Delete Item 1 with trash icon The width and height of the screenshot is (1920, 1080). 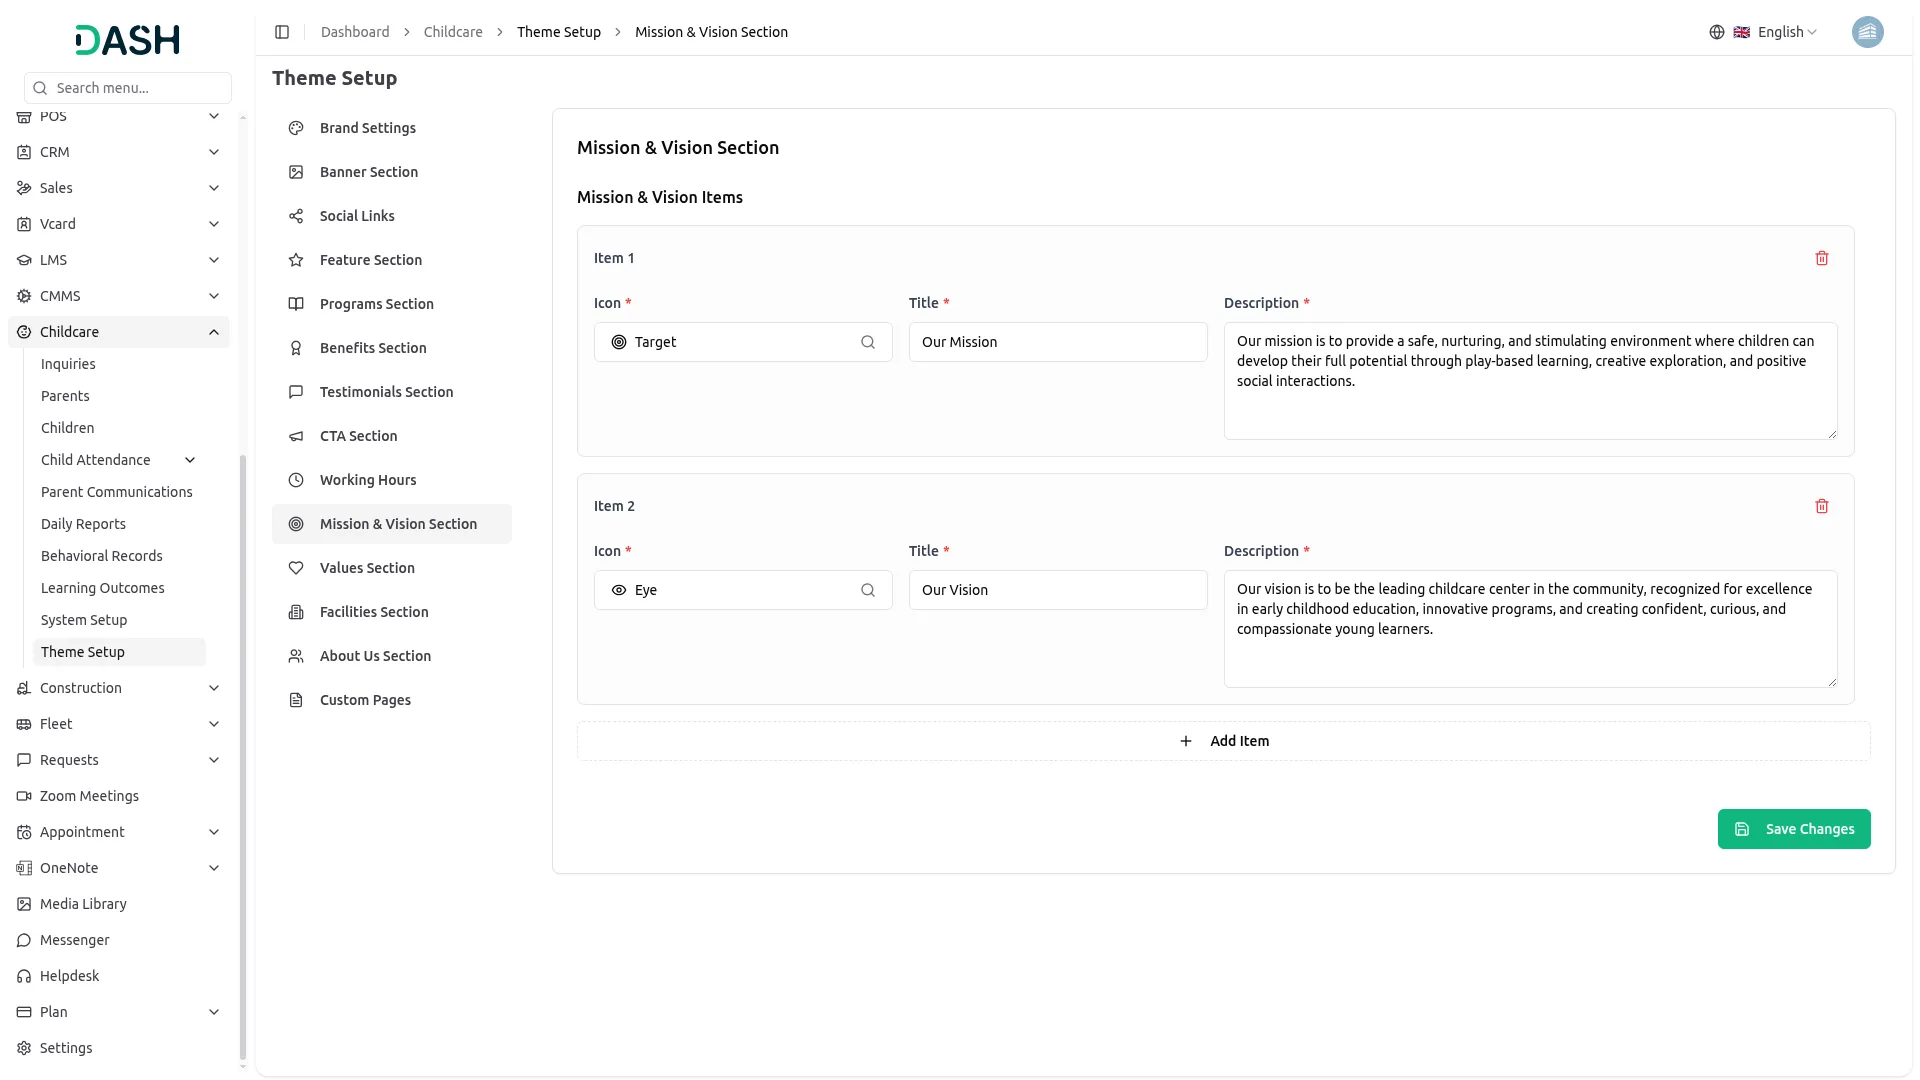click(1821, 258)
